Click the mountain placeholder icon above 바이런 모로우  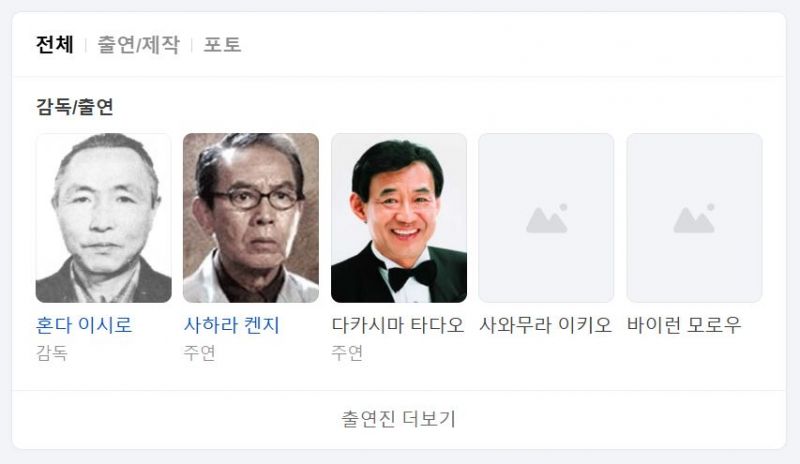694,218
